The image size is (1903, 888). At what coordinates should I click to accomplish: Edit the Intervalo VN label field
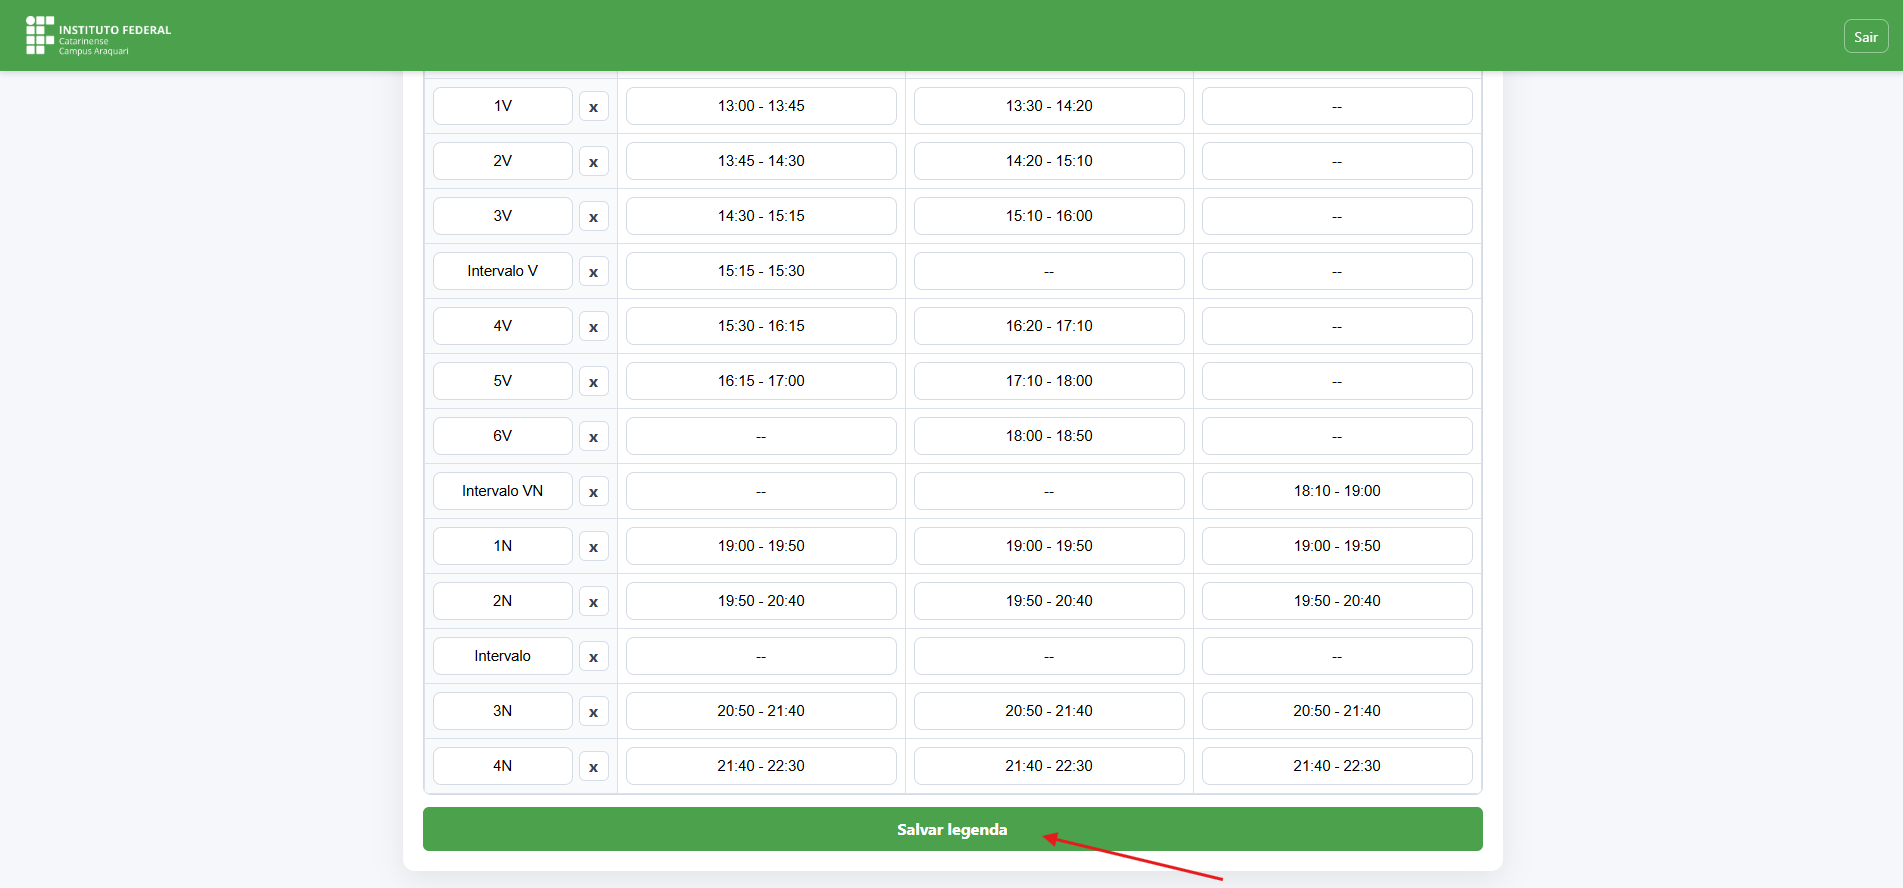(502, 491)
